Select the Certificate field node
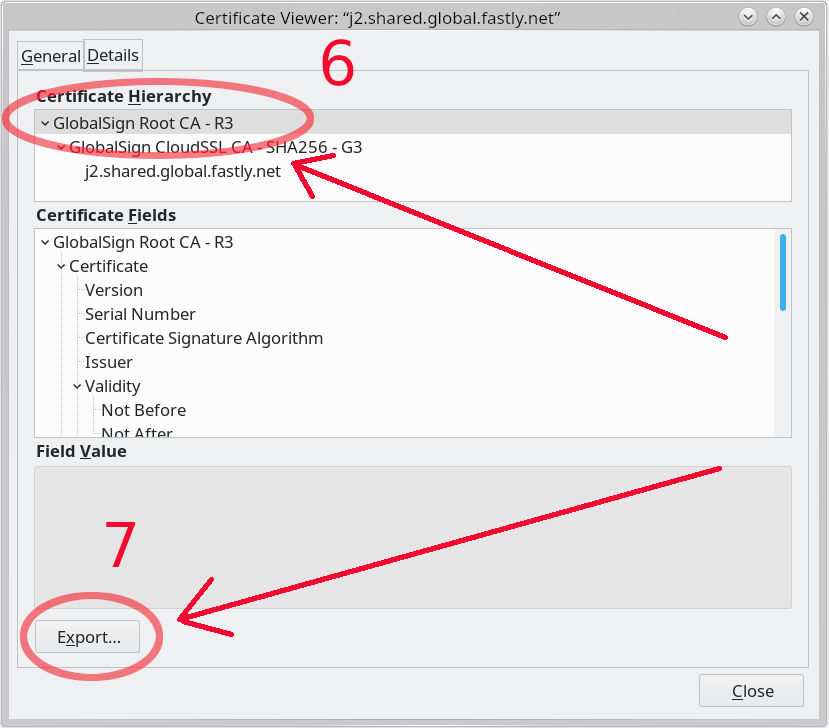This screenshot has width=829, height=728. click(x=108, y=266)
